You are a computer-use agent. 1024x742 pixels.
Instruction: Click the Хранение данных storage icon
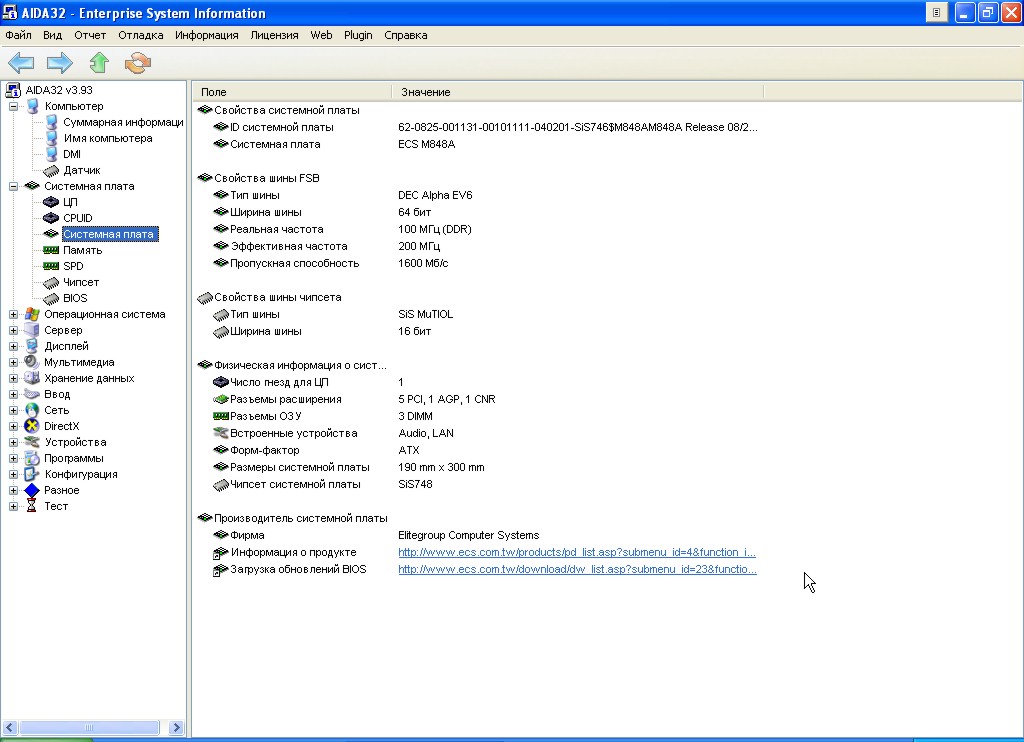point(32,378)
